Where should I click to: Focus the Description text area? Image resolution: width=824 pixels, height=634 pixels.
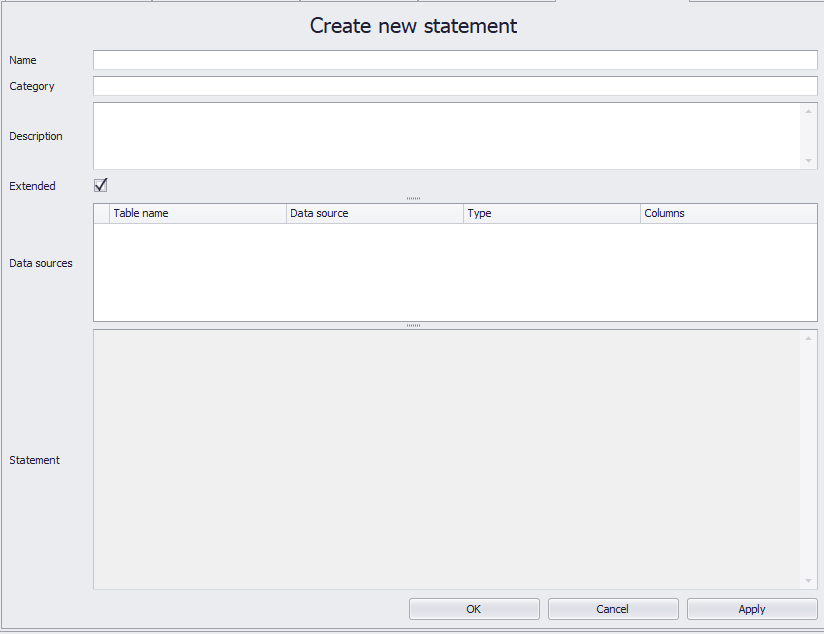point(447,136)
